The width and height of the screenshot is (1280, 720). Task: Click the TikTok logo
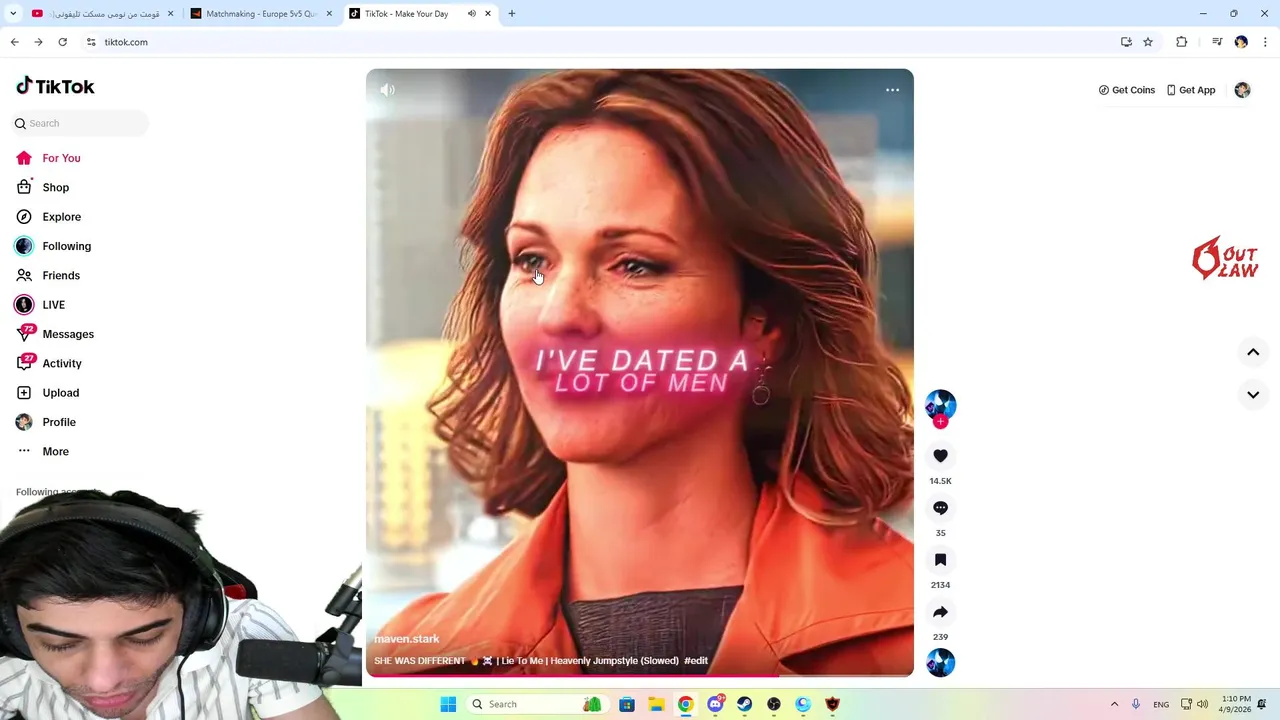[x=55, y=86]
